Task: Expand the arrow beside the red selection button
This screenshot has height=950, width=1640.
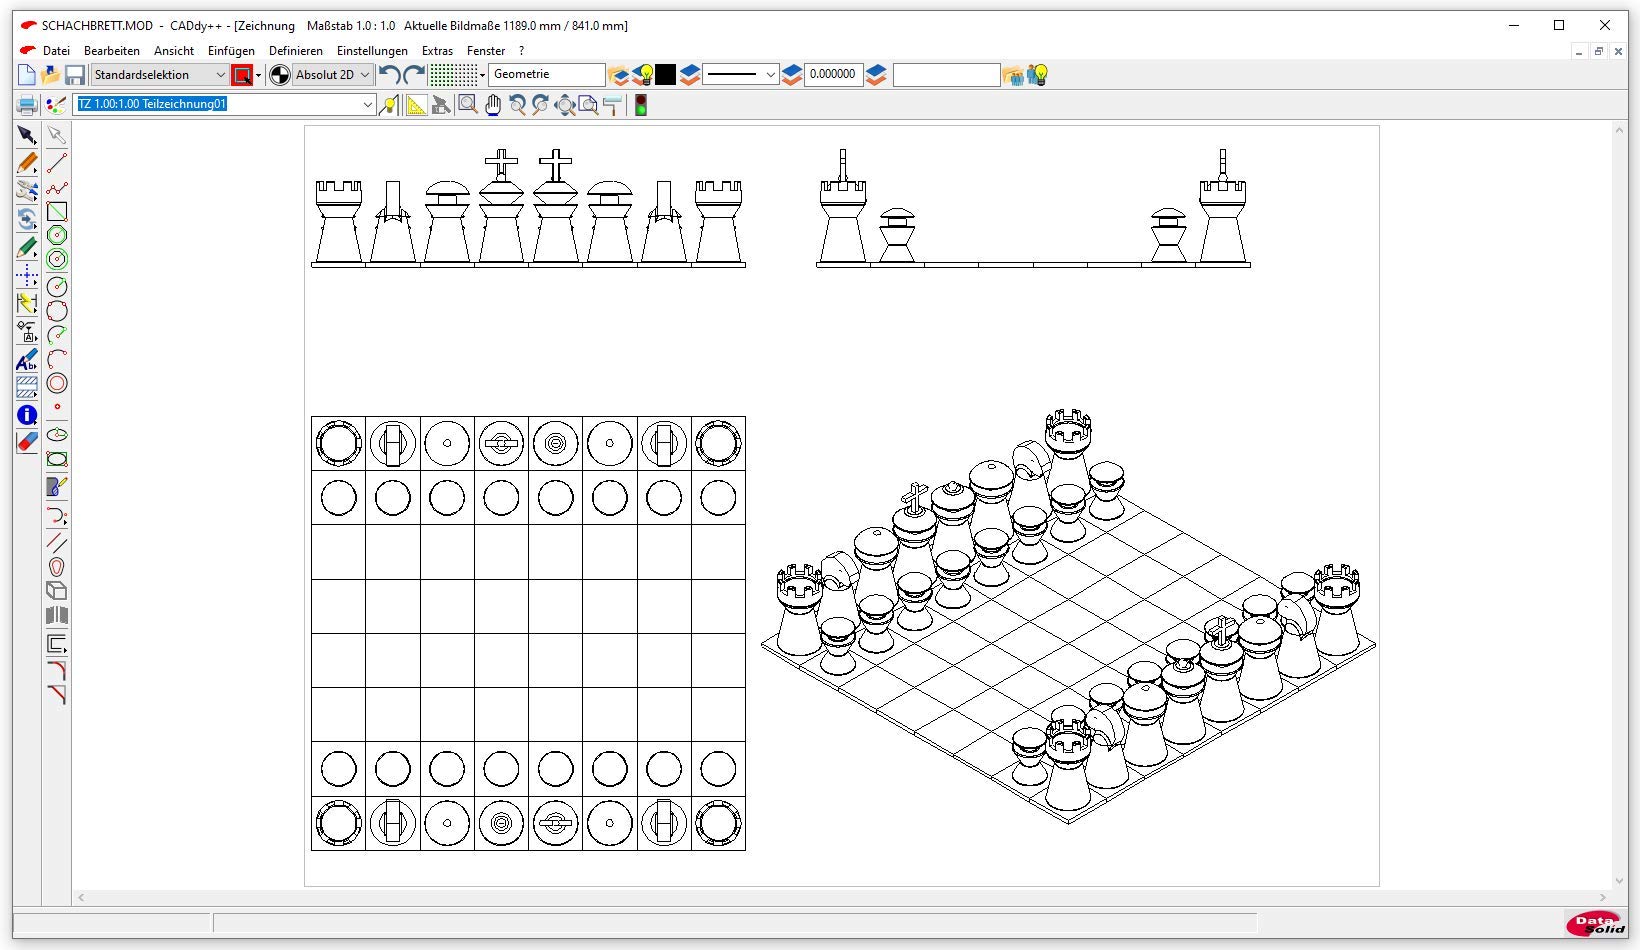Action: point(258,75)
